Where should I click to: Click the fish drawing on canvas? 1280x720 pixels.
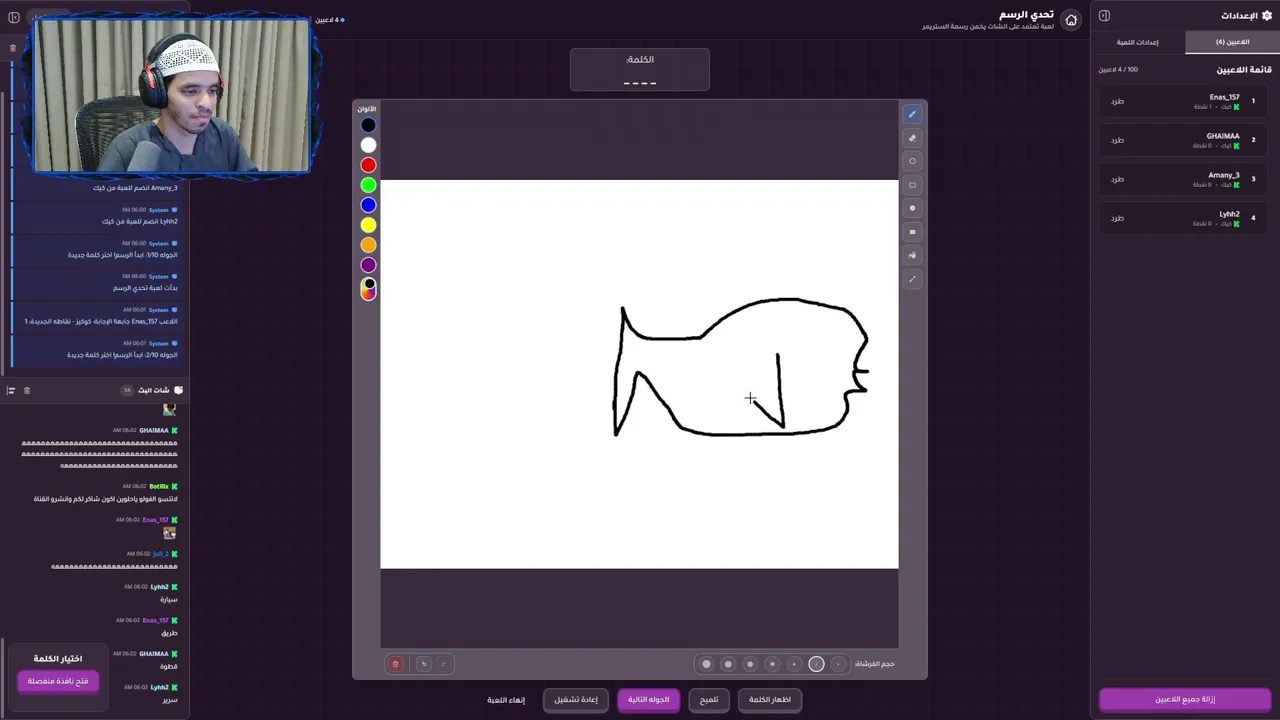pos(740,368)
